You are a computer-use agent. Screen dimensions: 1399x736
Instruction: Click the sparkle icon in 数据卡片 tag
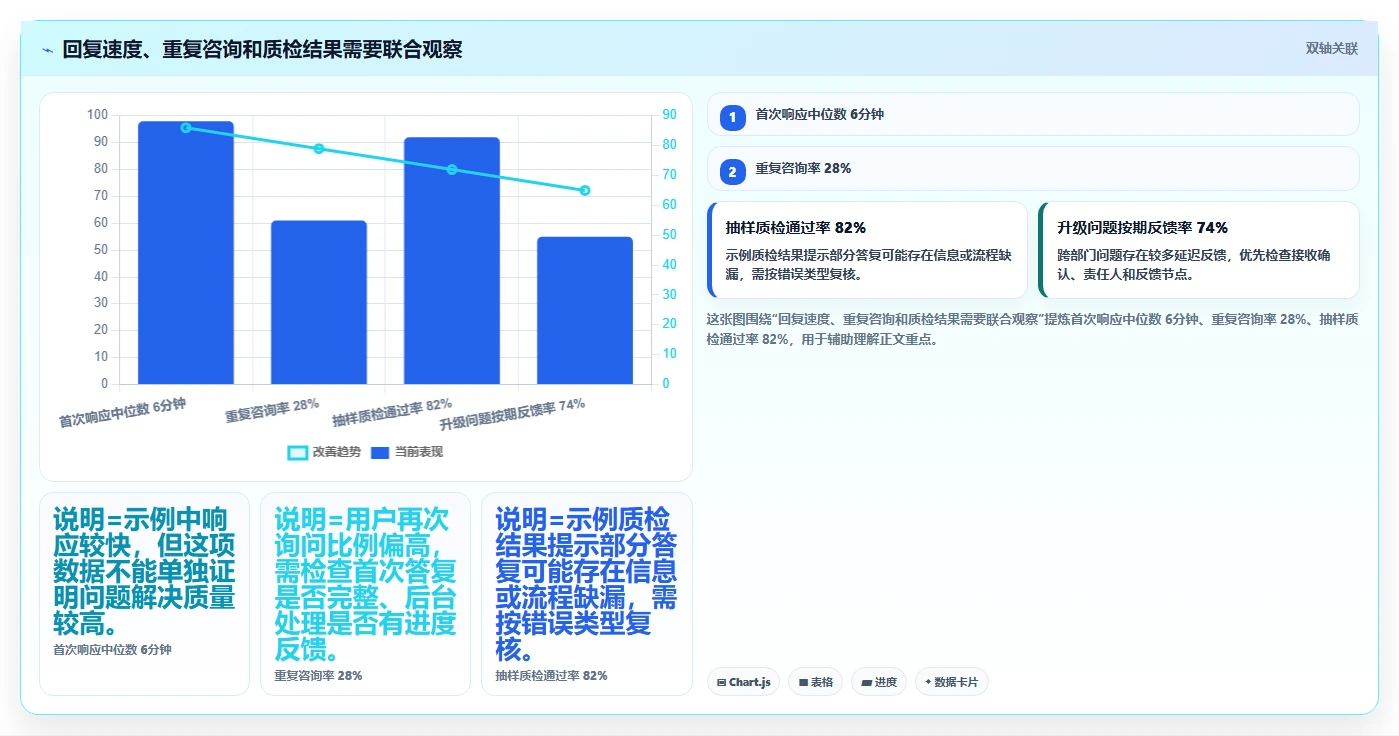(928, 682)
